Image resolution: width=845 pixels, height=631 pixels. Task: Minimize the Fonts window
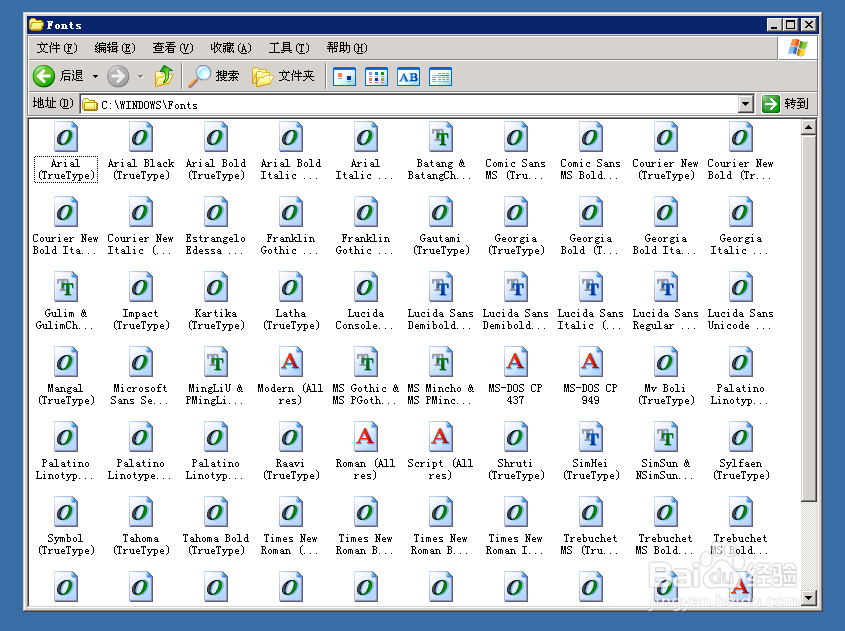point(775,25)
